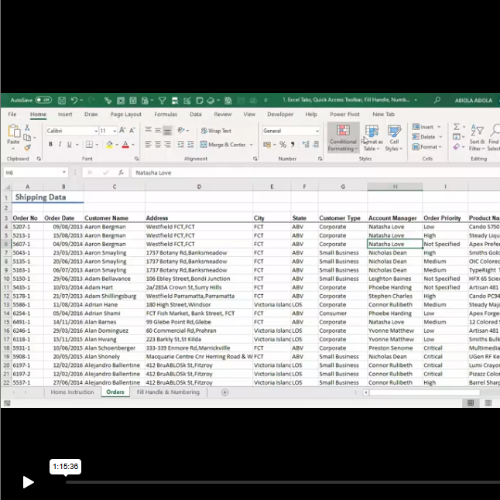Screen dimensions: 500x500
Task: Click the Decrease Decimal icon
Action: pos(316,144)
